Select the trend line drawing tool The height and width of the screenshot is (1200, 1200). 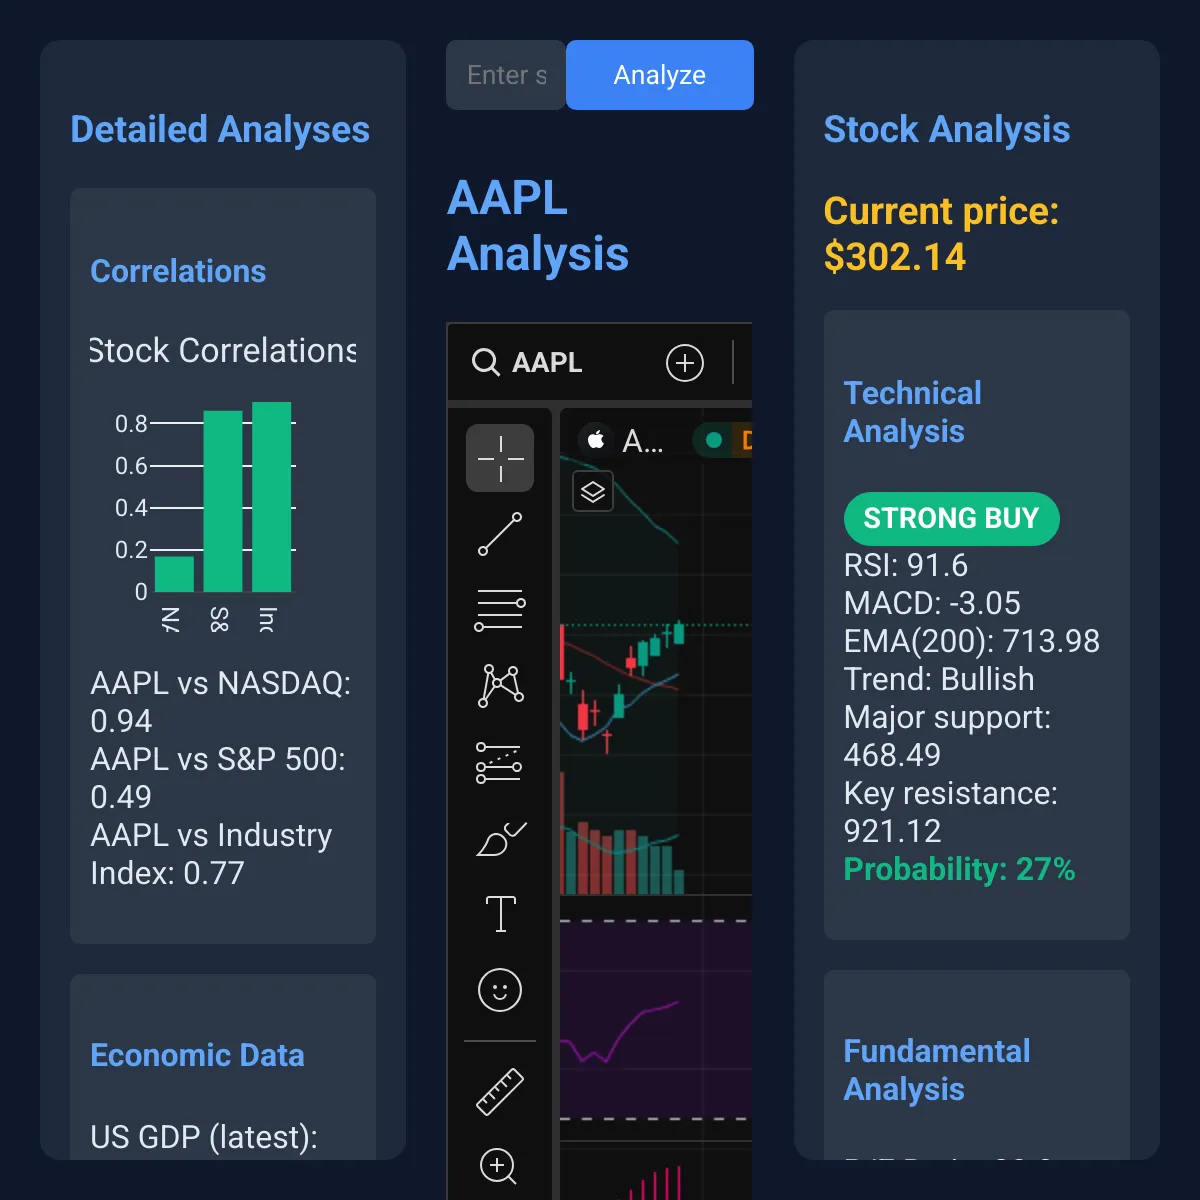point(500,534)
